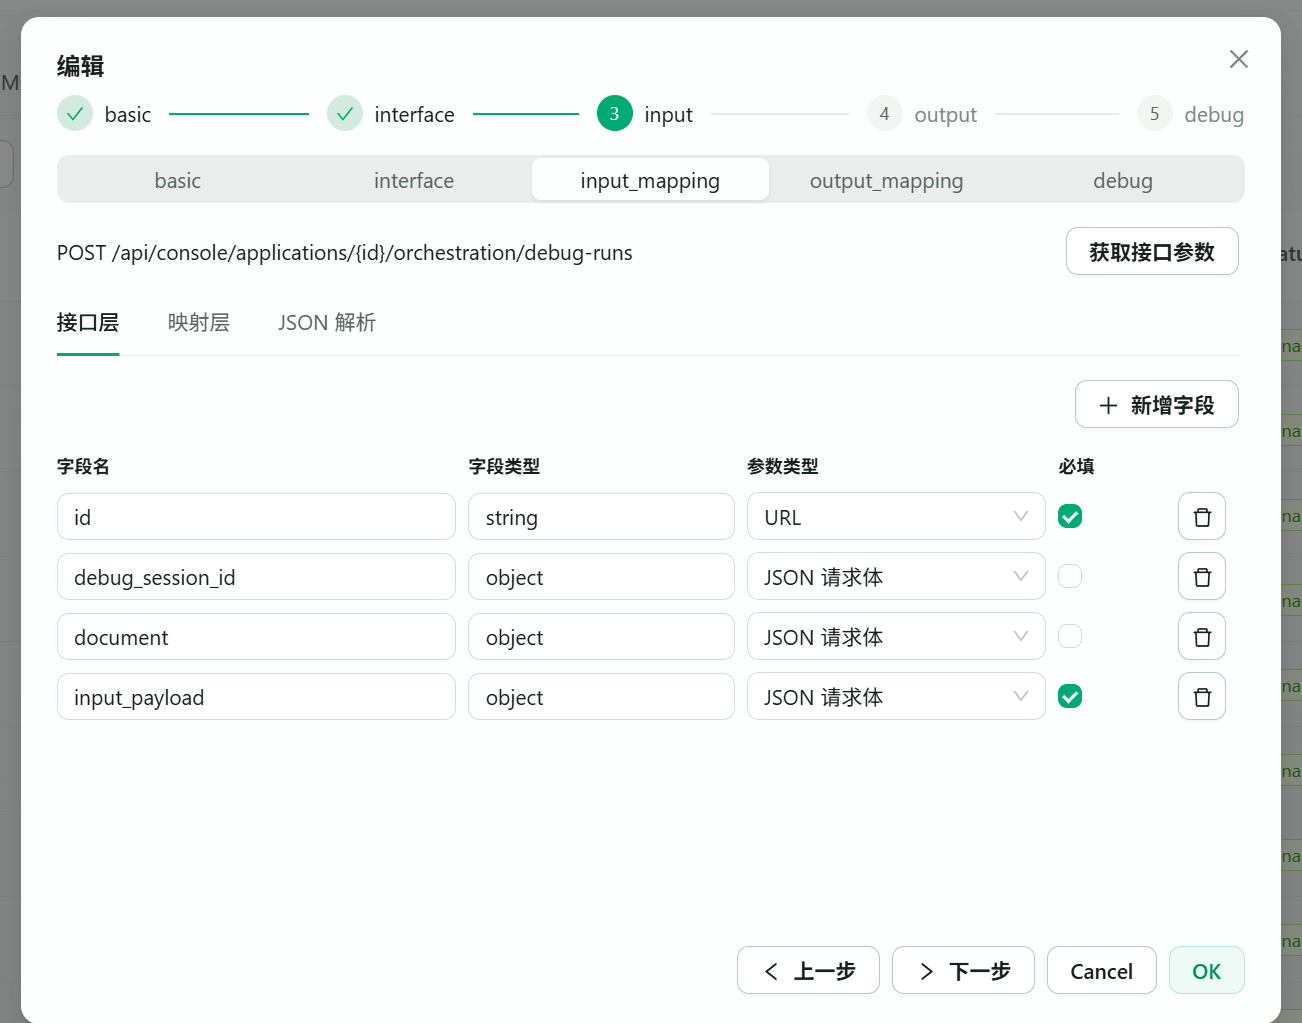
Task: Edit field type of input_payload row
Action: point(601,697)
